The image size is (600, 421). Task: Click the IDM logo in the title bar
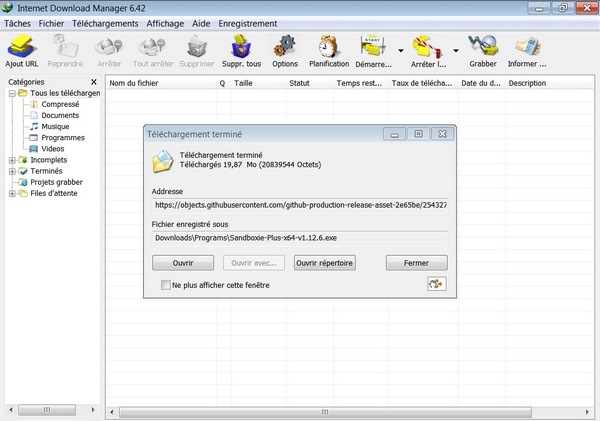click(8, 8)
